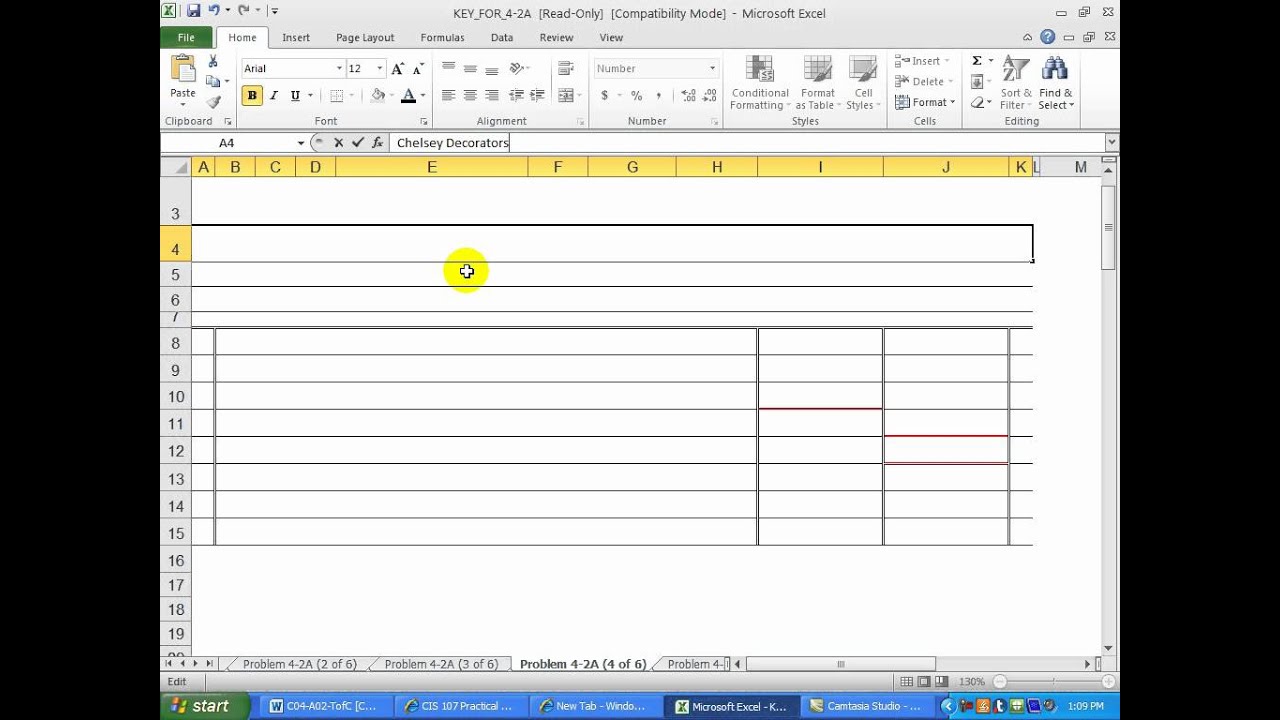Click the Paste clipboard icon
This screenshot has height=720, width=1280.
point(183,69)
